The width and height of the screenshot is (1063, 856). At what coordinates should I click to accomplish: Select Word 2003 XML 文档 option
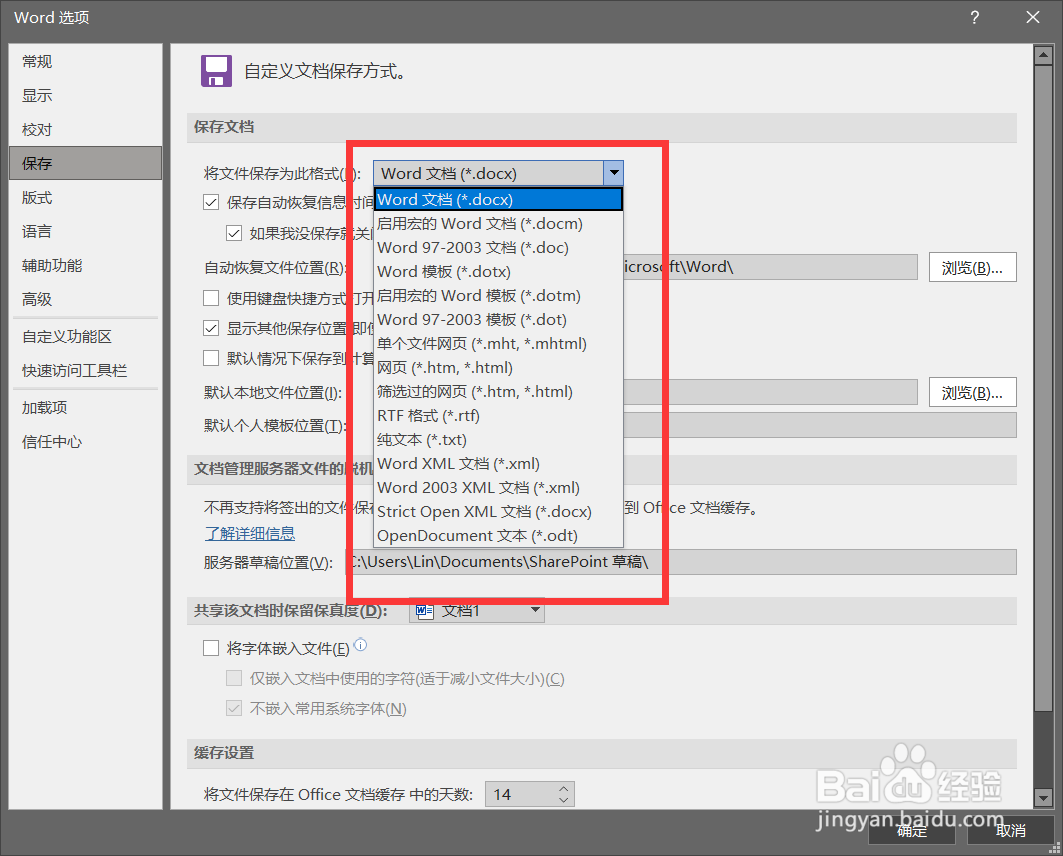498,488
